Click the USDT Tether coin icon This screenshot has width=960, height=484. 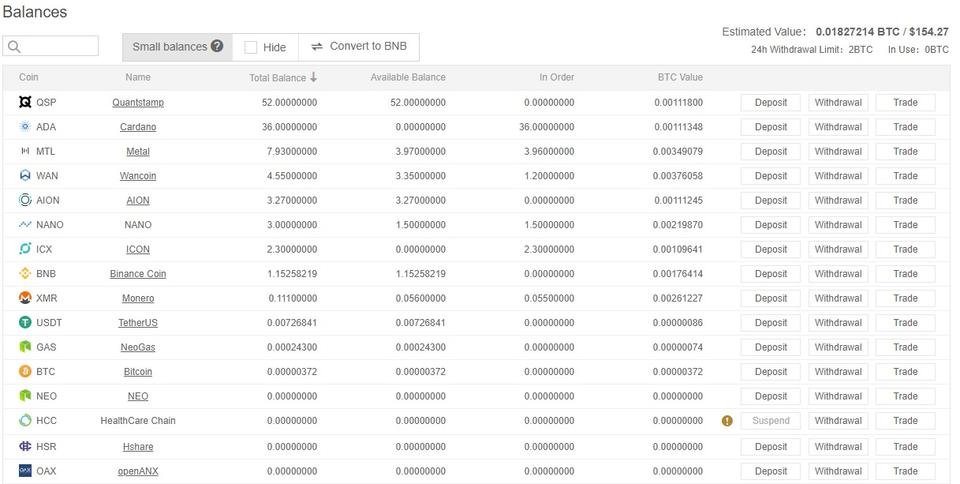tap(25, 322)
